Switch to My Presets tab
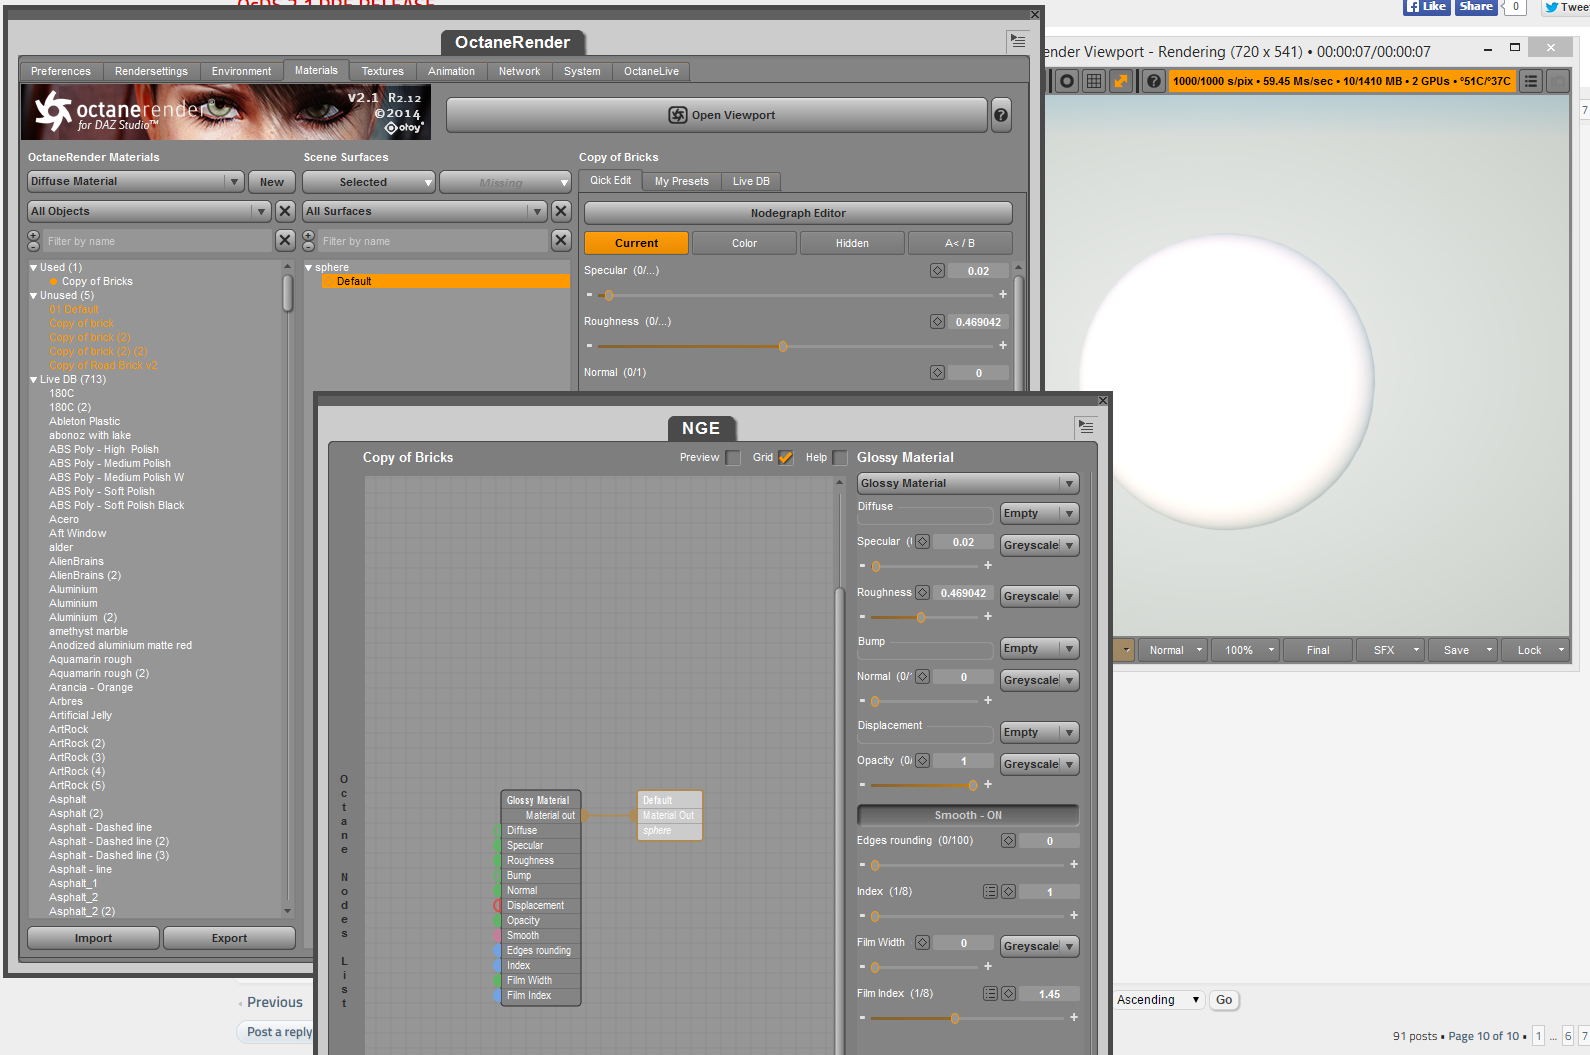 coord(682,181)
